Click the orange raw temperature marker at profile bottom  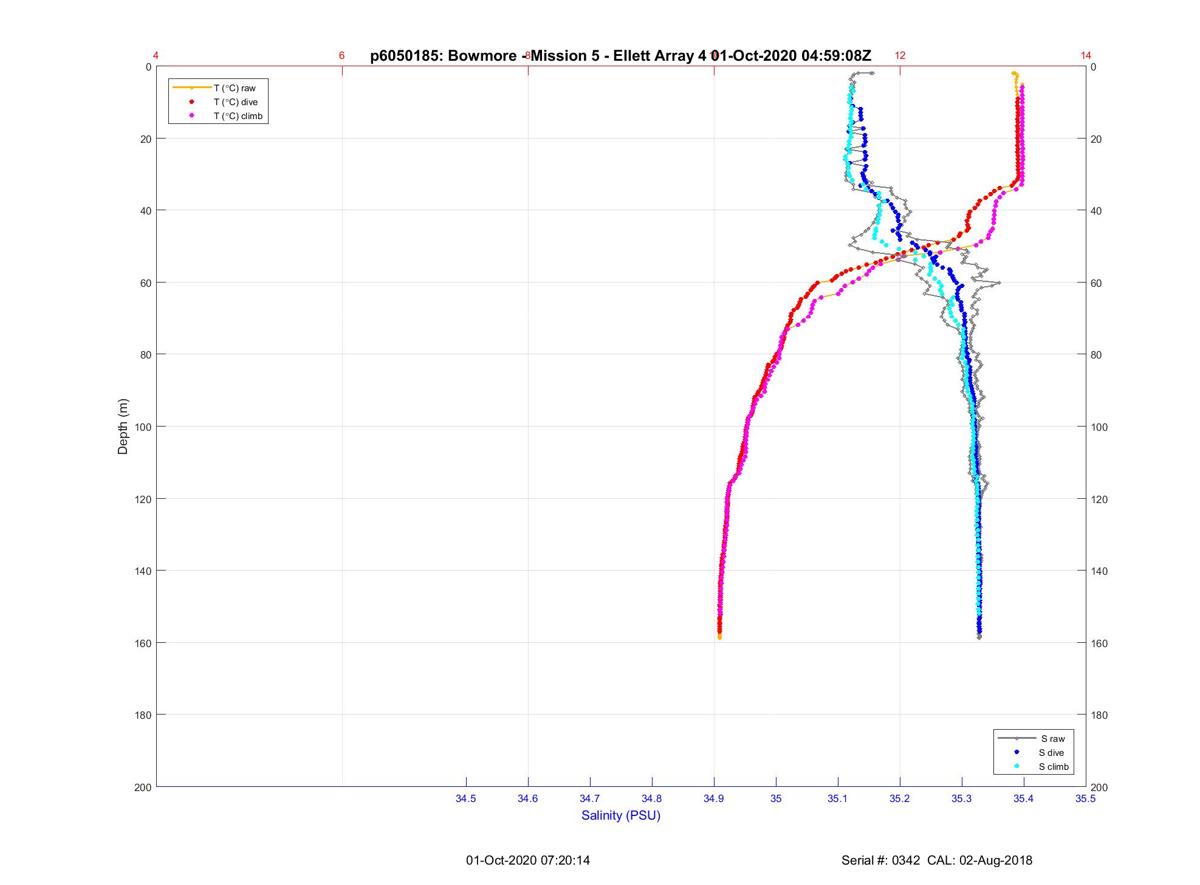point(719,636)
